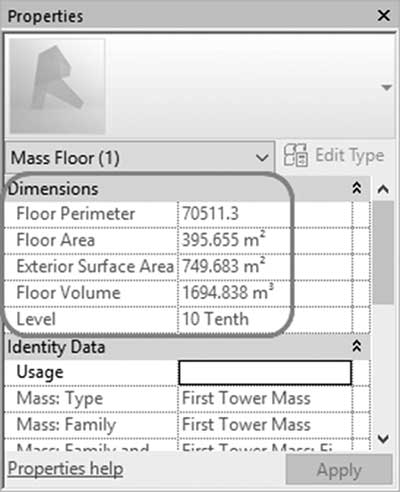The image size is (400, 492).
Task: Click the Edit Type button label
Action: [350, 155]
